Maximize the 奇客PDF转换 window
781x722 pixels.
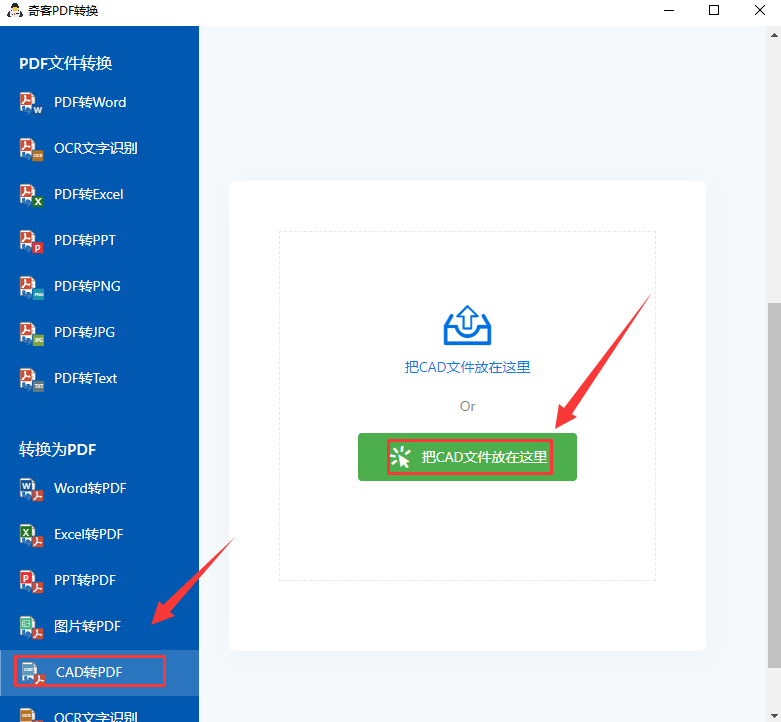[714, 11]
